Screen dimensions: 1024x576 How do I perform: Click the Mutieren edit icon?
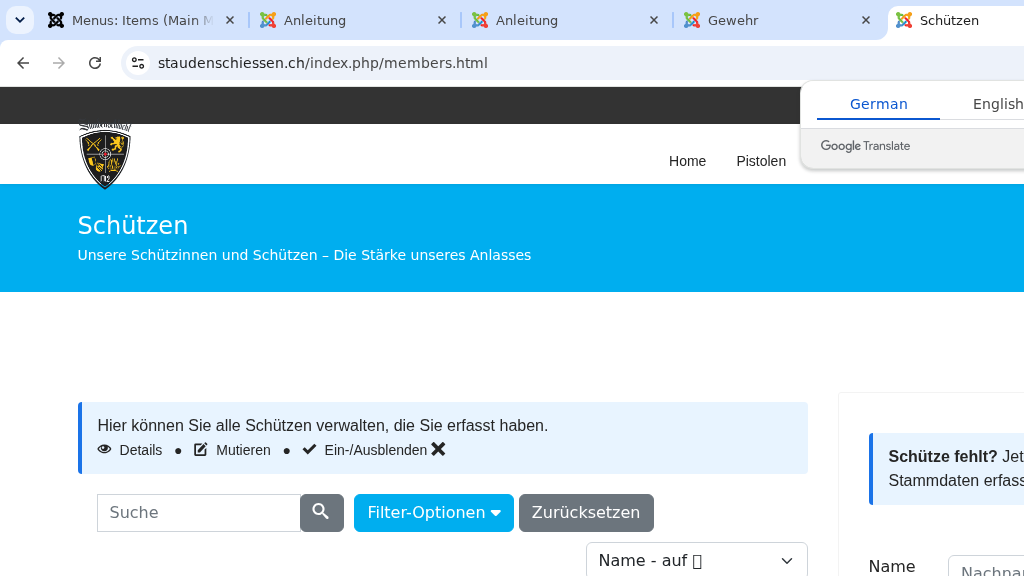[200, 449]
